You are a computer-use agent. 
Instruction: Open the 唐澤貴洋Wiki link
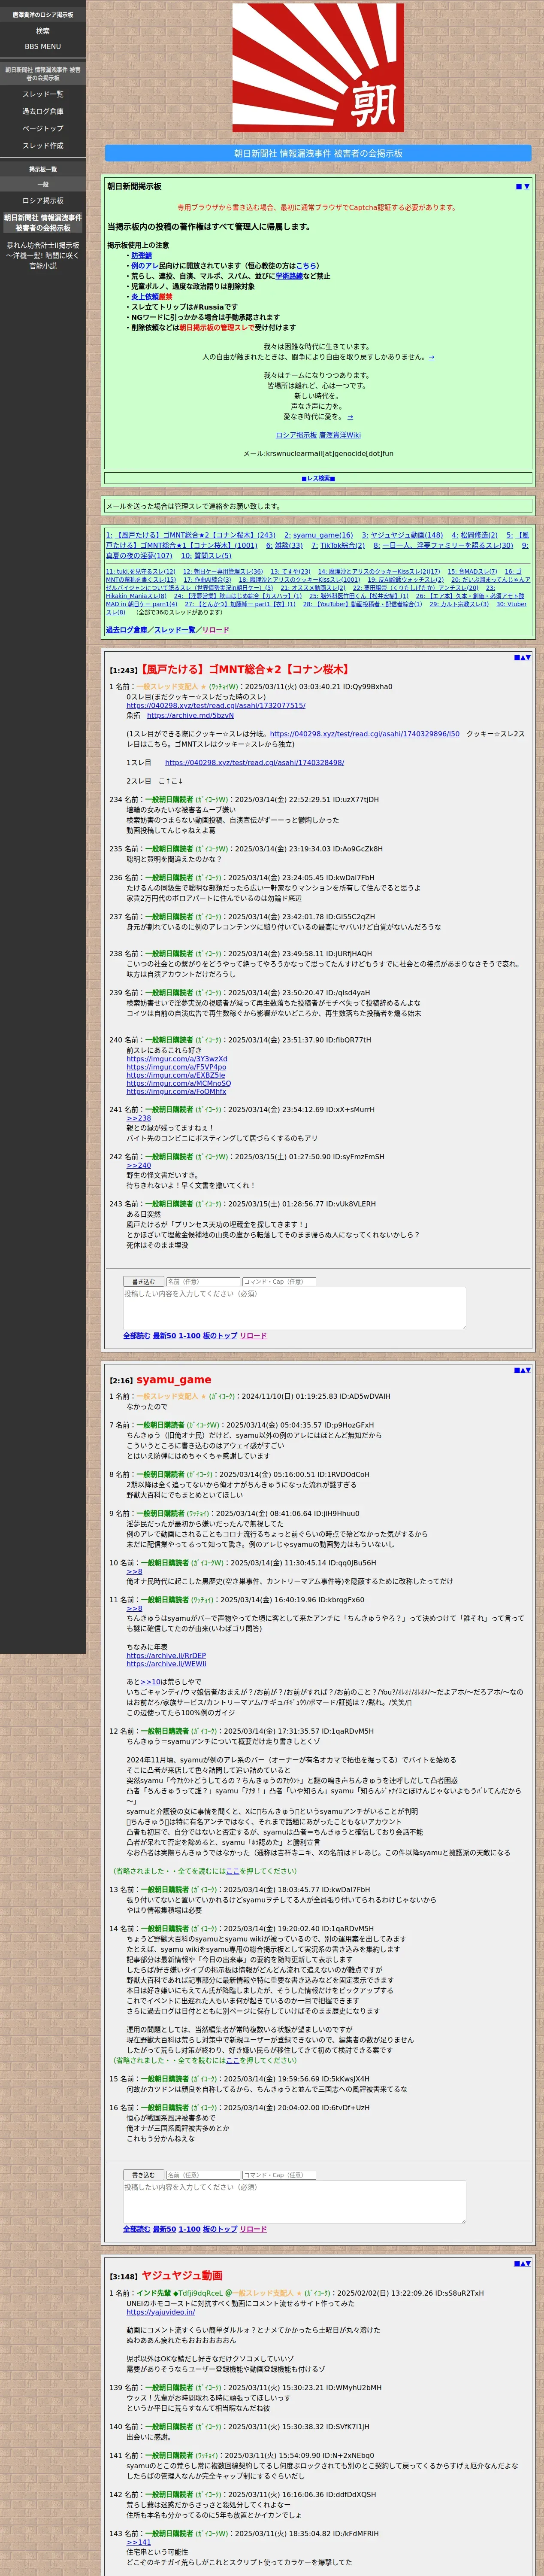tap(340, 435)
